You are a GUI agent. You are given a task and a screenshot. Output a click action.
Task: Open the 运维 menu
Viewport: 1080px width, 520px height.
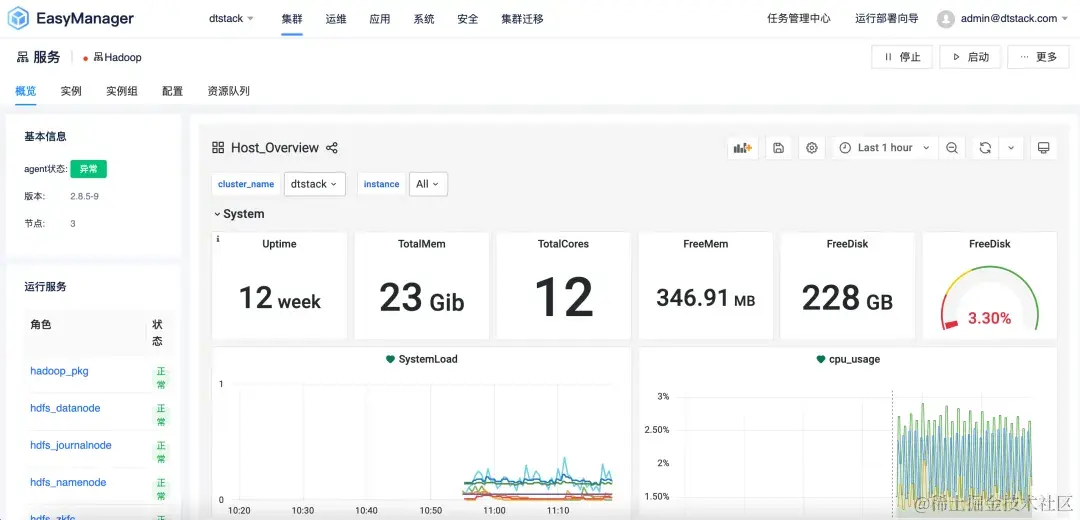pos(335,19)
